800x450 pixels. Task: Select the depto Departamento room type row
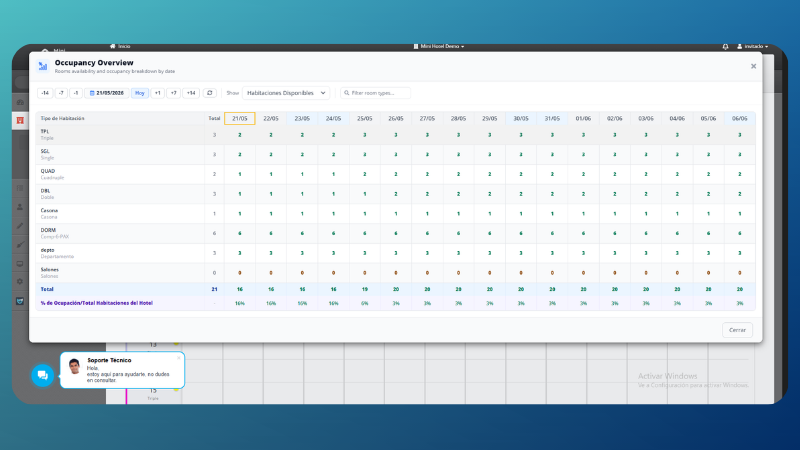(395, 253)
